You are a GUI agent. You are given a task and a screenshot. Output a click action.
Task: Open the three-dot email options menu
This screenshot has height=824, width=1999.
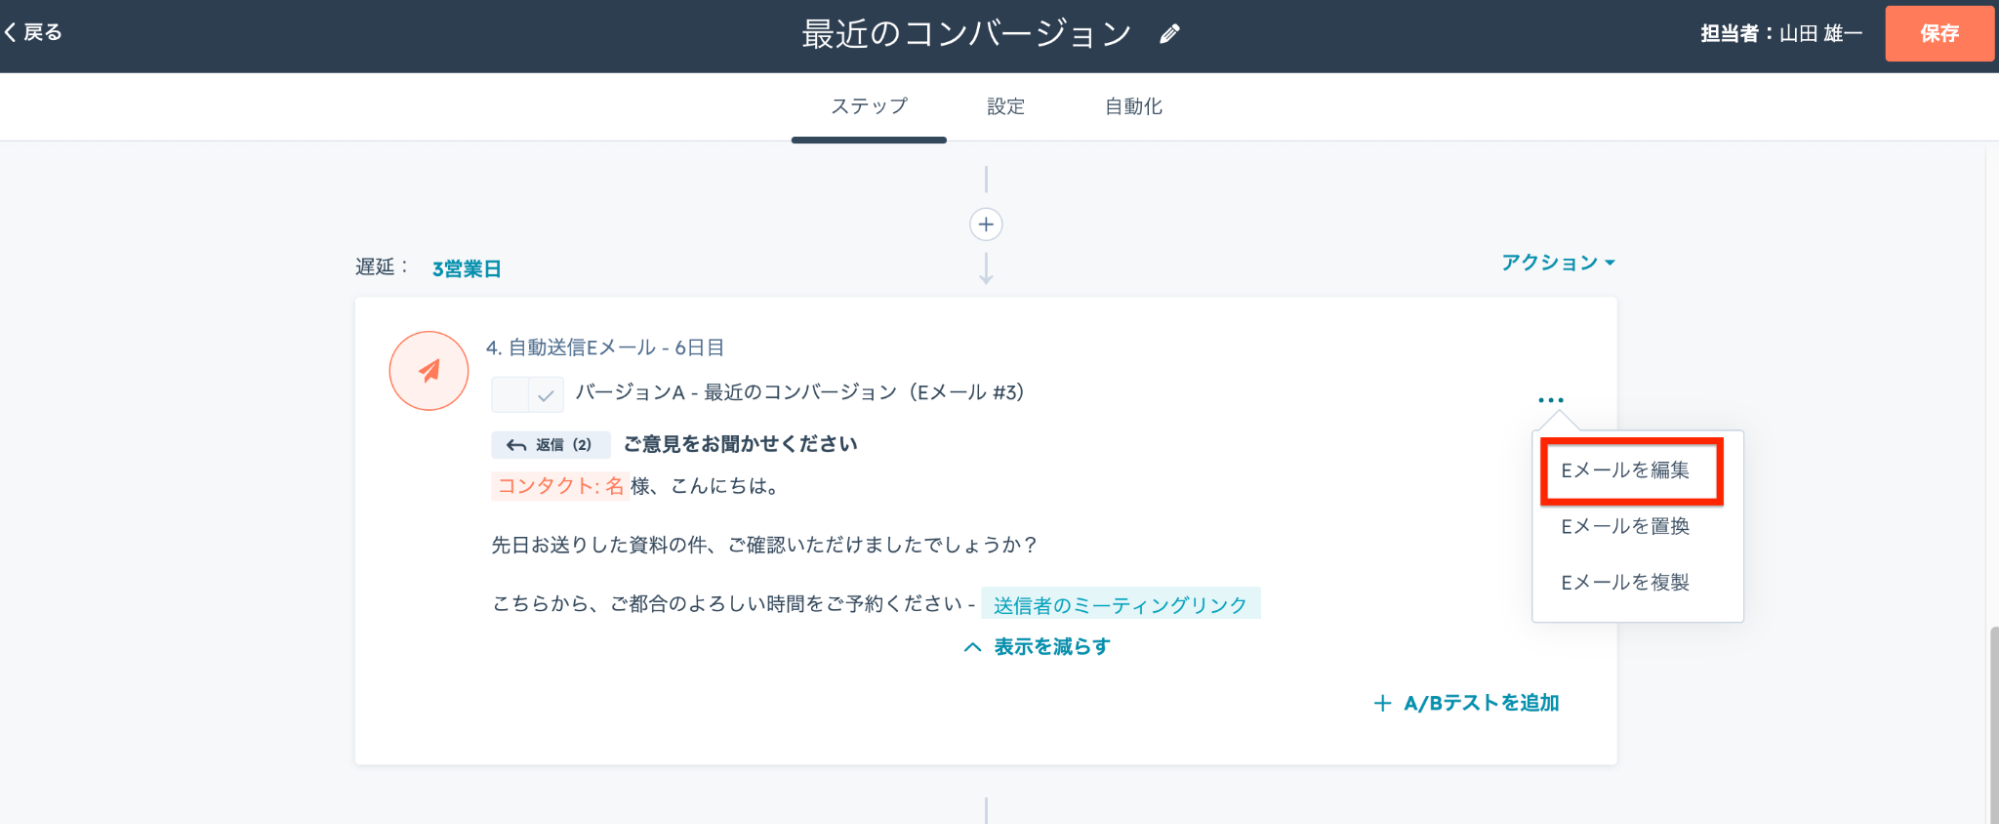1550,400
